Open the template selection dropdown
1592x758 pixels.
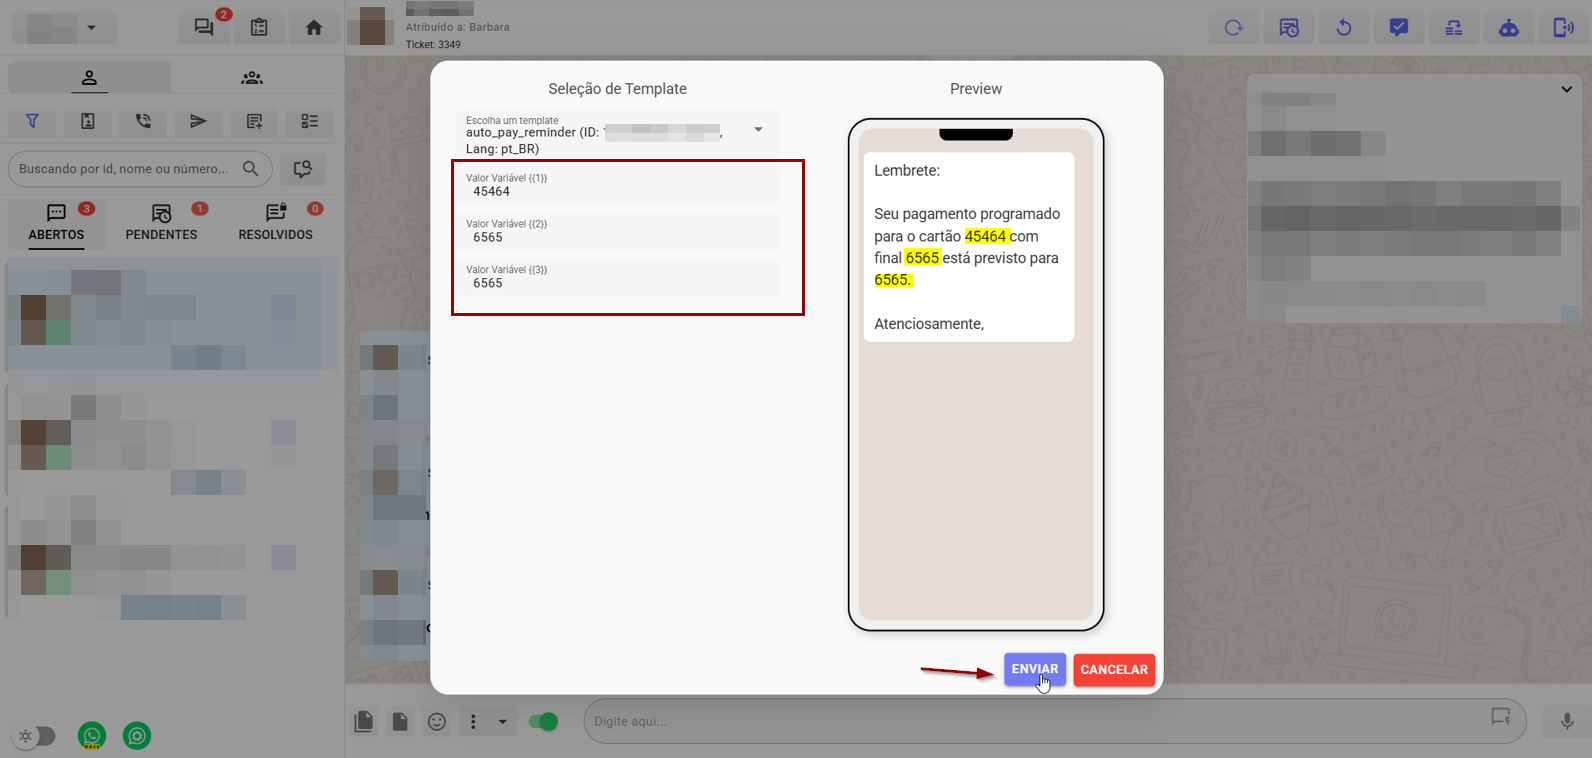pos(758,130)
